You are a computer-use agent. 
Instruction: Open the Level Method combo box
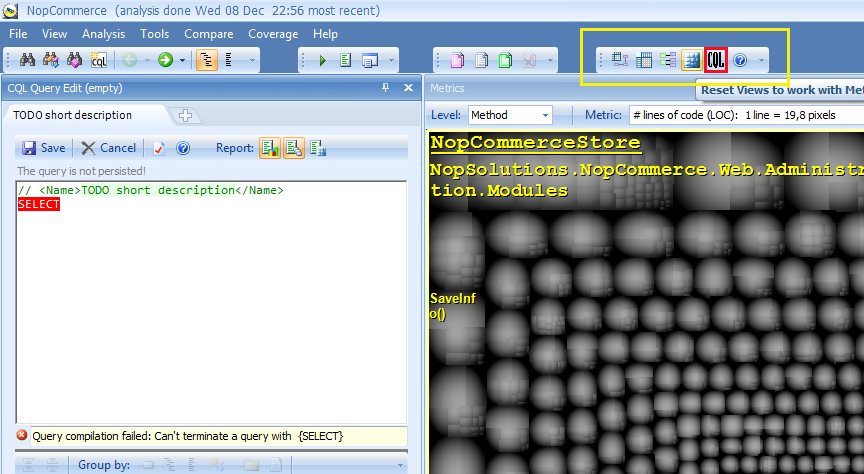tap(510, 115)
